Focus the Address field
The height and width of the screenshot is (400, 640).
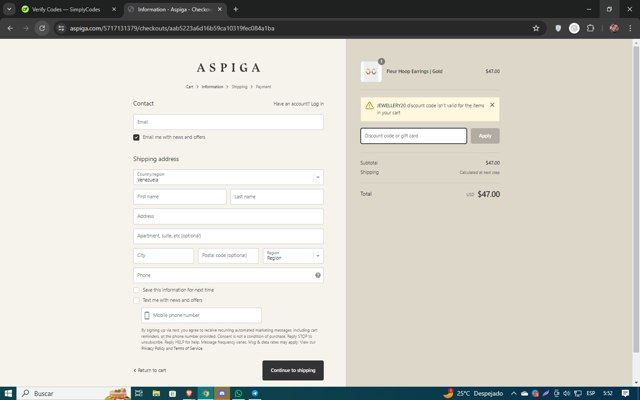[x=228, y=216]
